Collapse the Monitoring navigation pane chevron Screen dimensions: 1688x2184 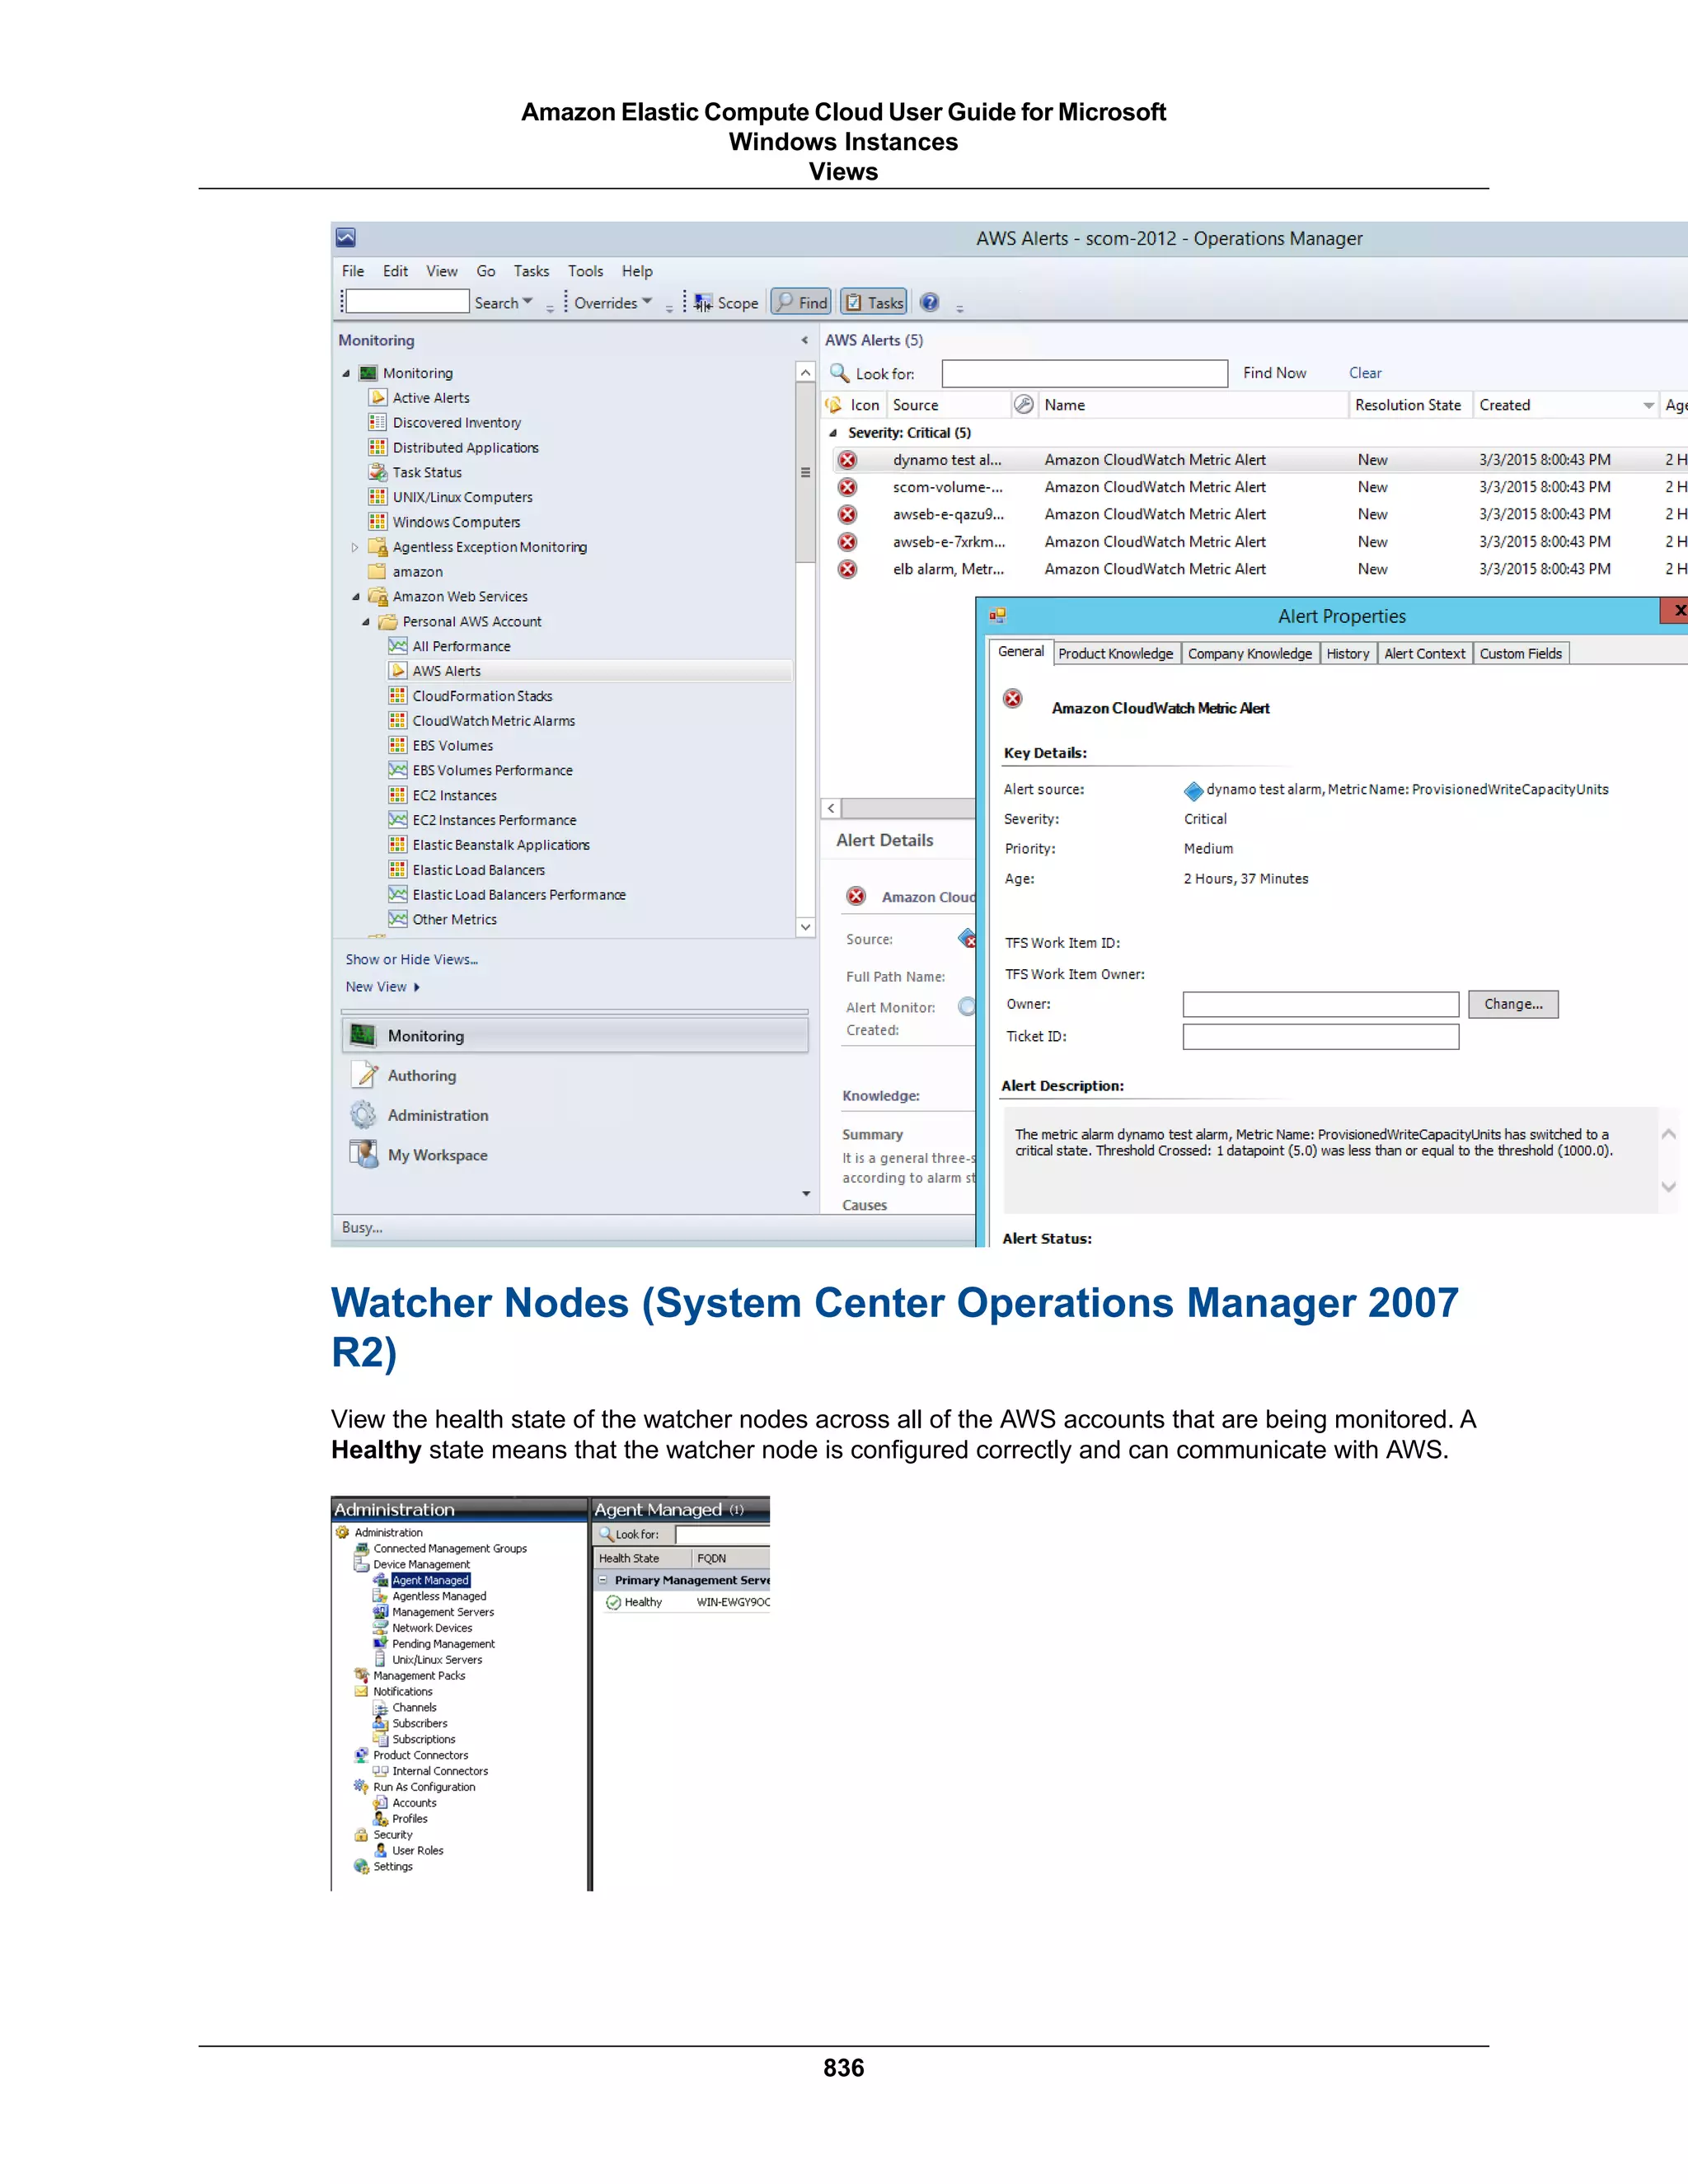click(x=804, y=341)
